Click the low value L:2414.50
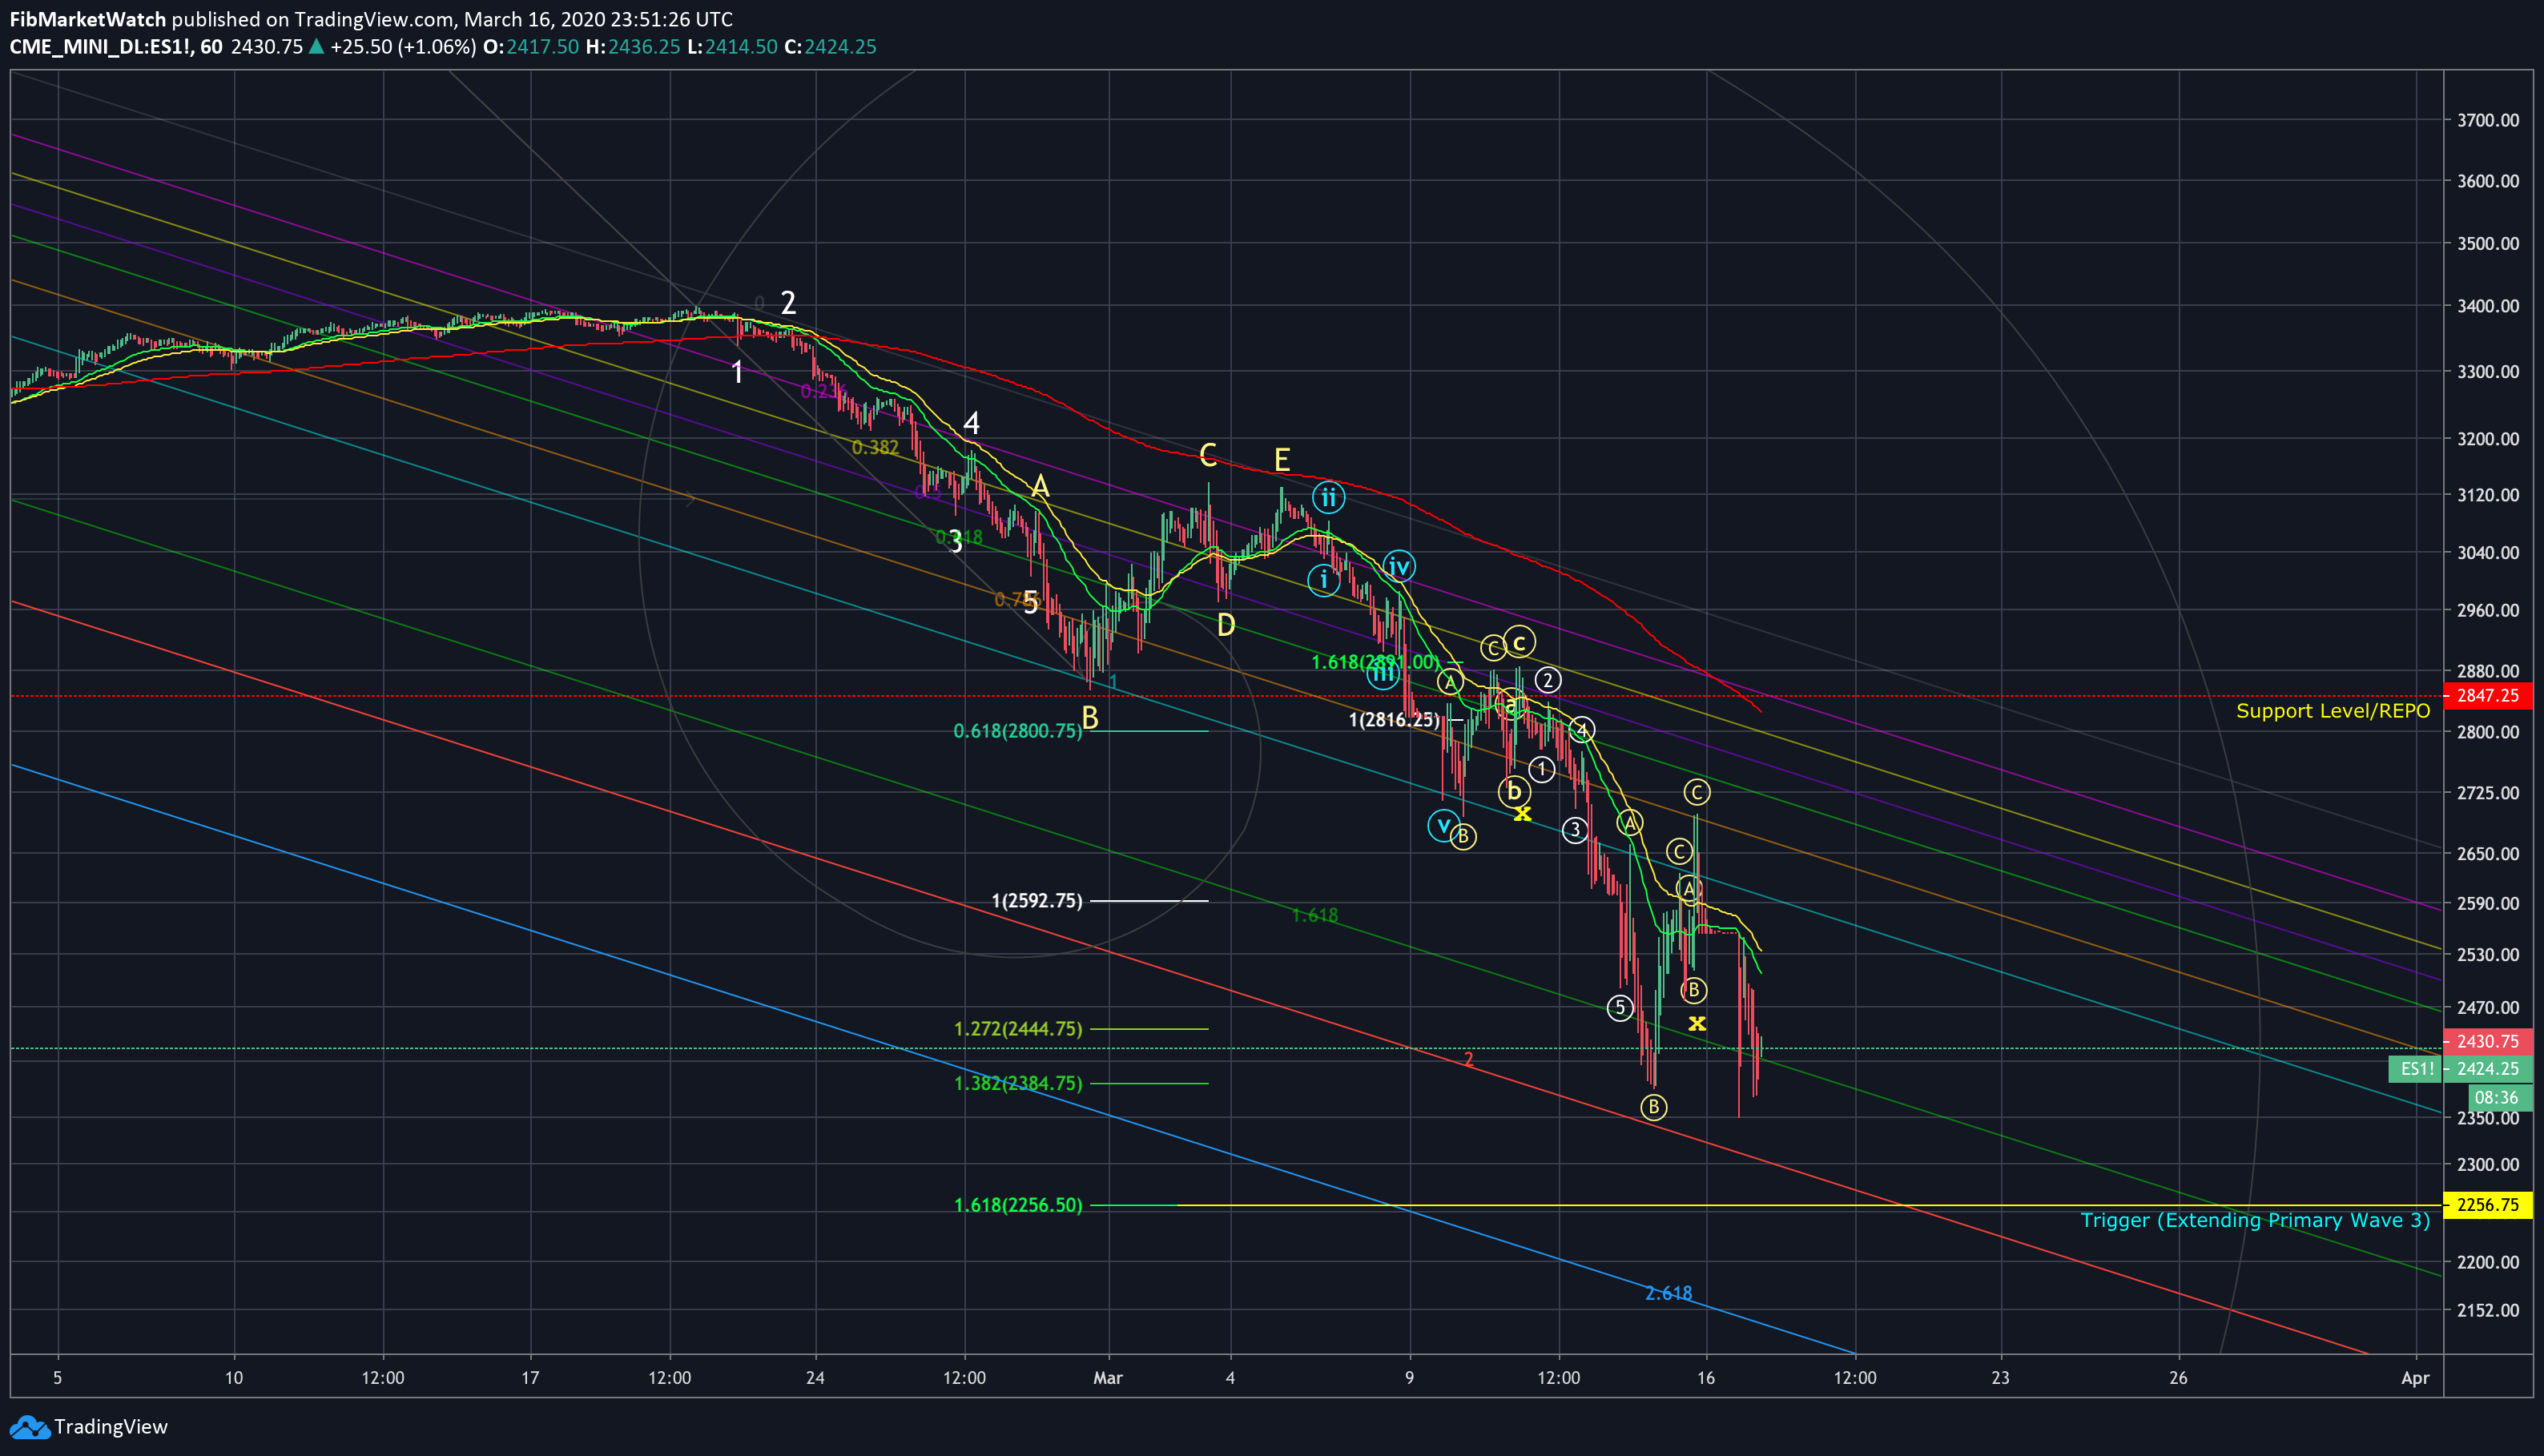2544x1456 pixels. pyautogui.click(x=732, y=47)
